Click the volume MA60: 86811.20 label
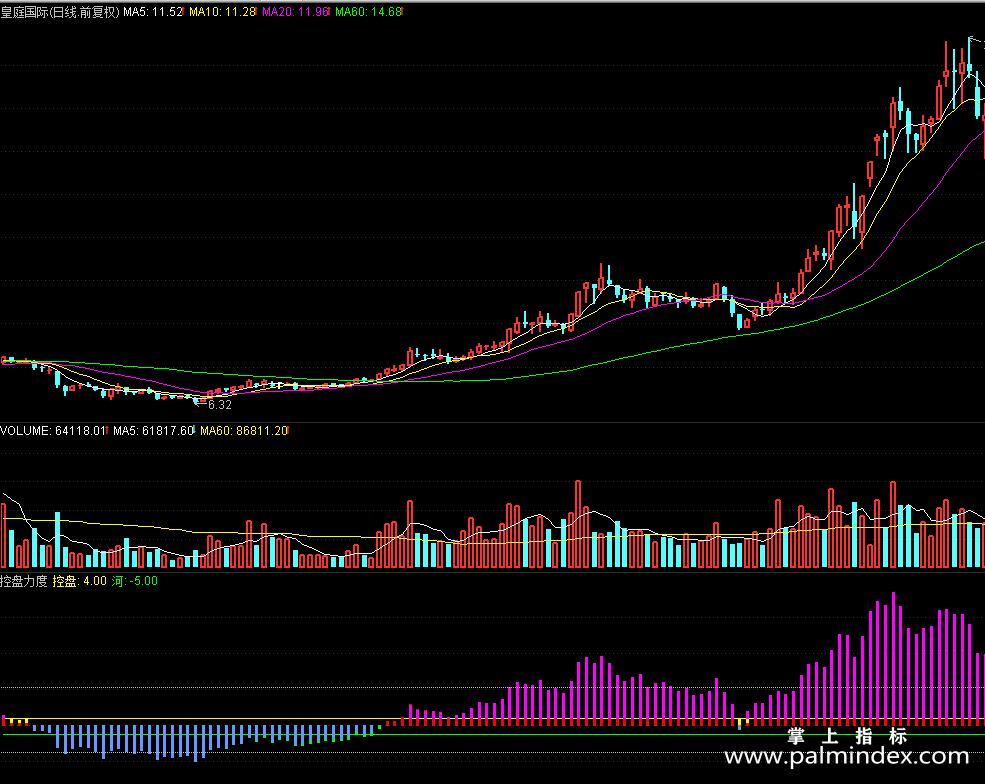The image size is (985, 784). 244,431
